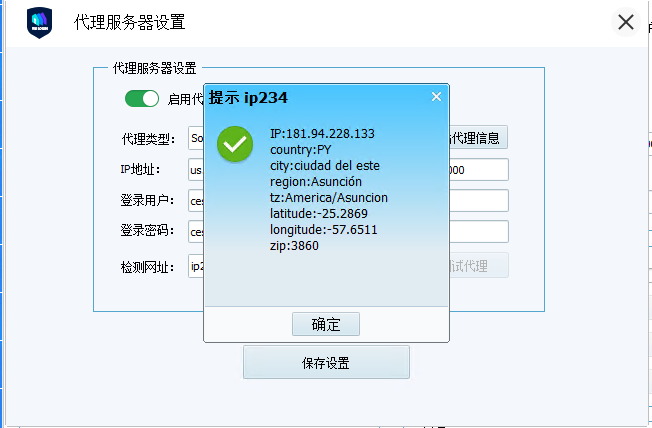Click into the 登录用户 username field

(196, 201)
